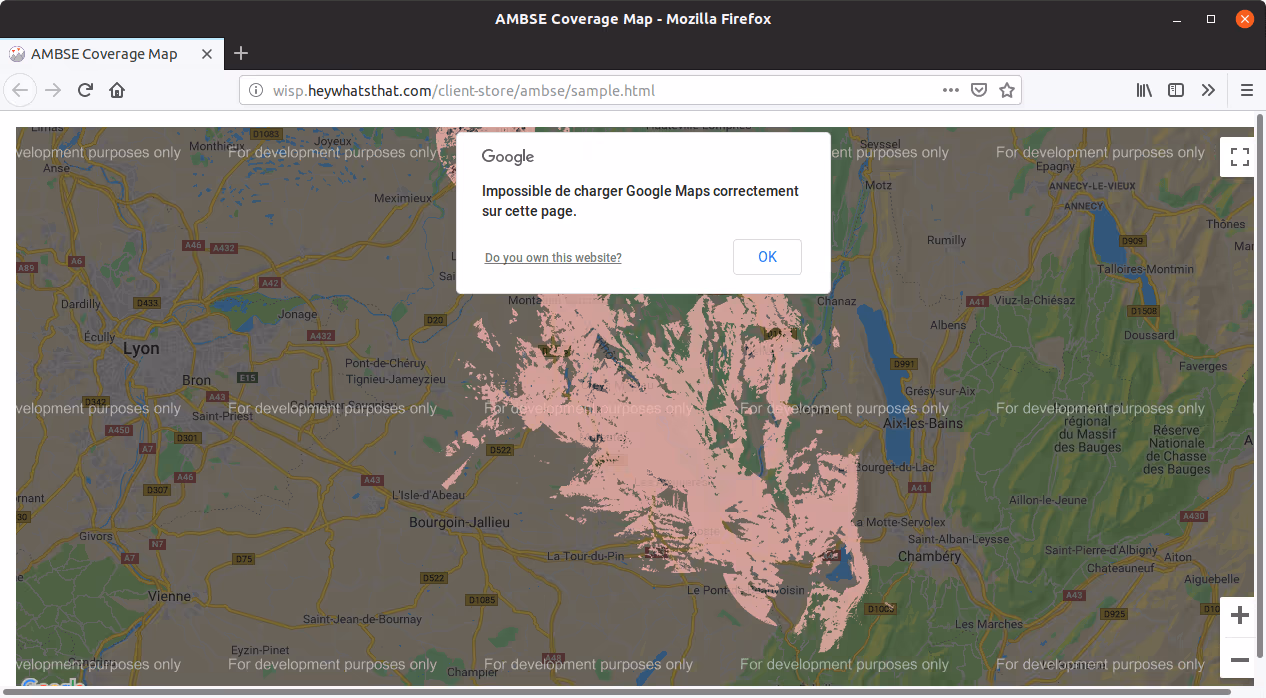Viewport: 1266px width, 698px height.
Task: Zoom out on the map
Action: (x=1240, y=660)
